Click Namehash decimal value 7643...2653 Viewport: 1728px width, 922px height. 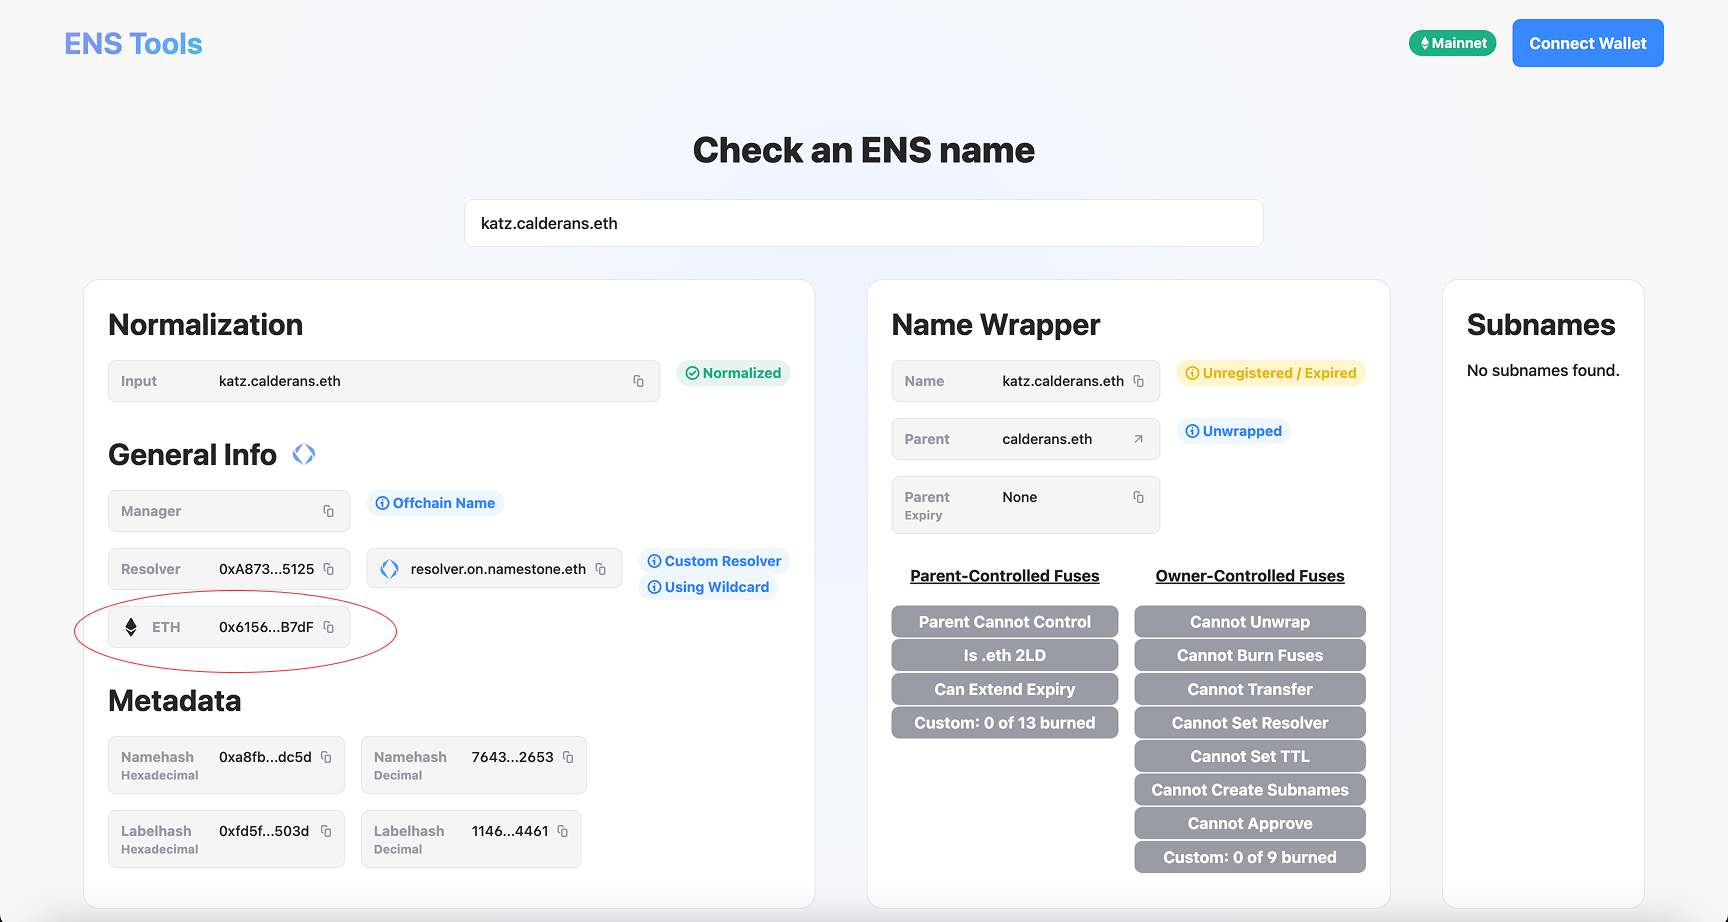coord(513,757)
